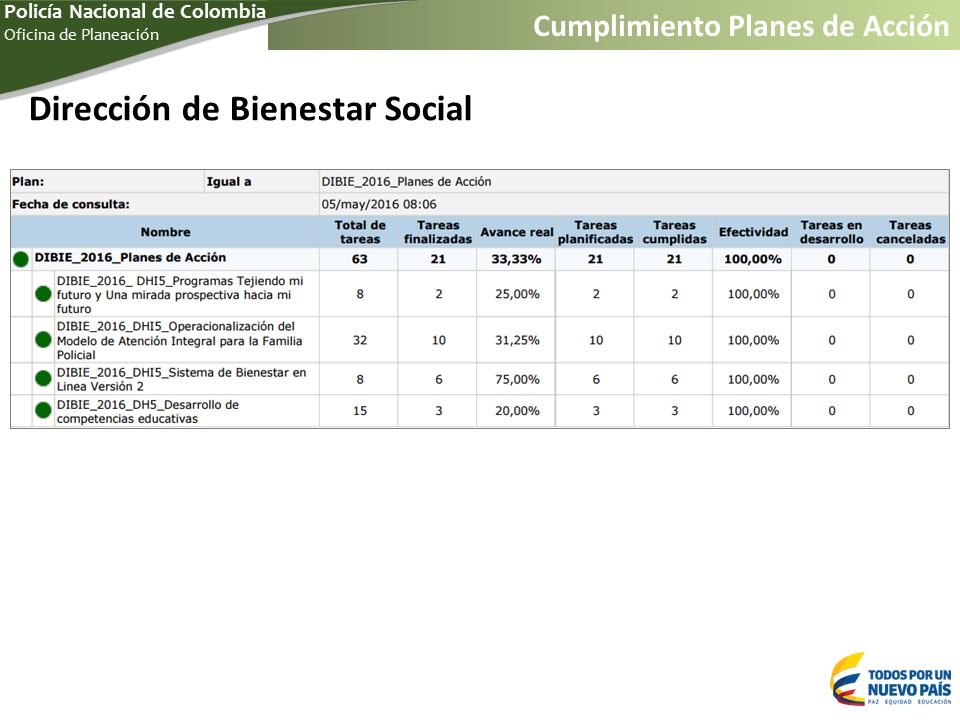The image size is (960, 720).
Task: Open DHI5_Programas Tejiendo mi futuro plan row
Action: click(x=180, y=294)
